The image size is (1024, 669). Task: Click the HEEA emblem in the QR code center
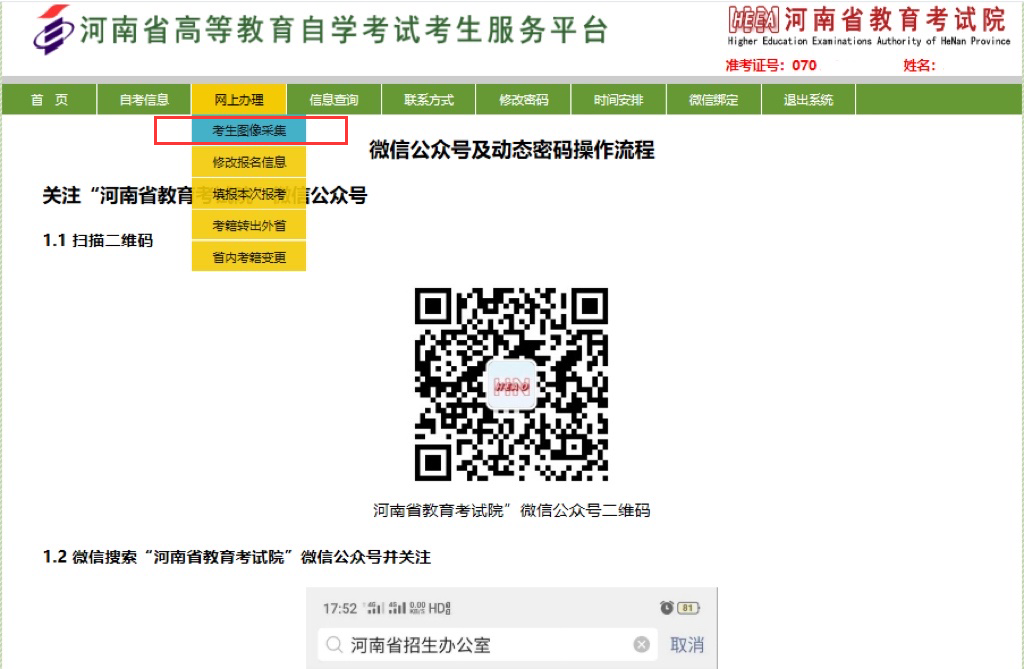pyautogui.click(x=511, y=385)
